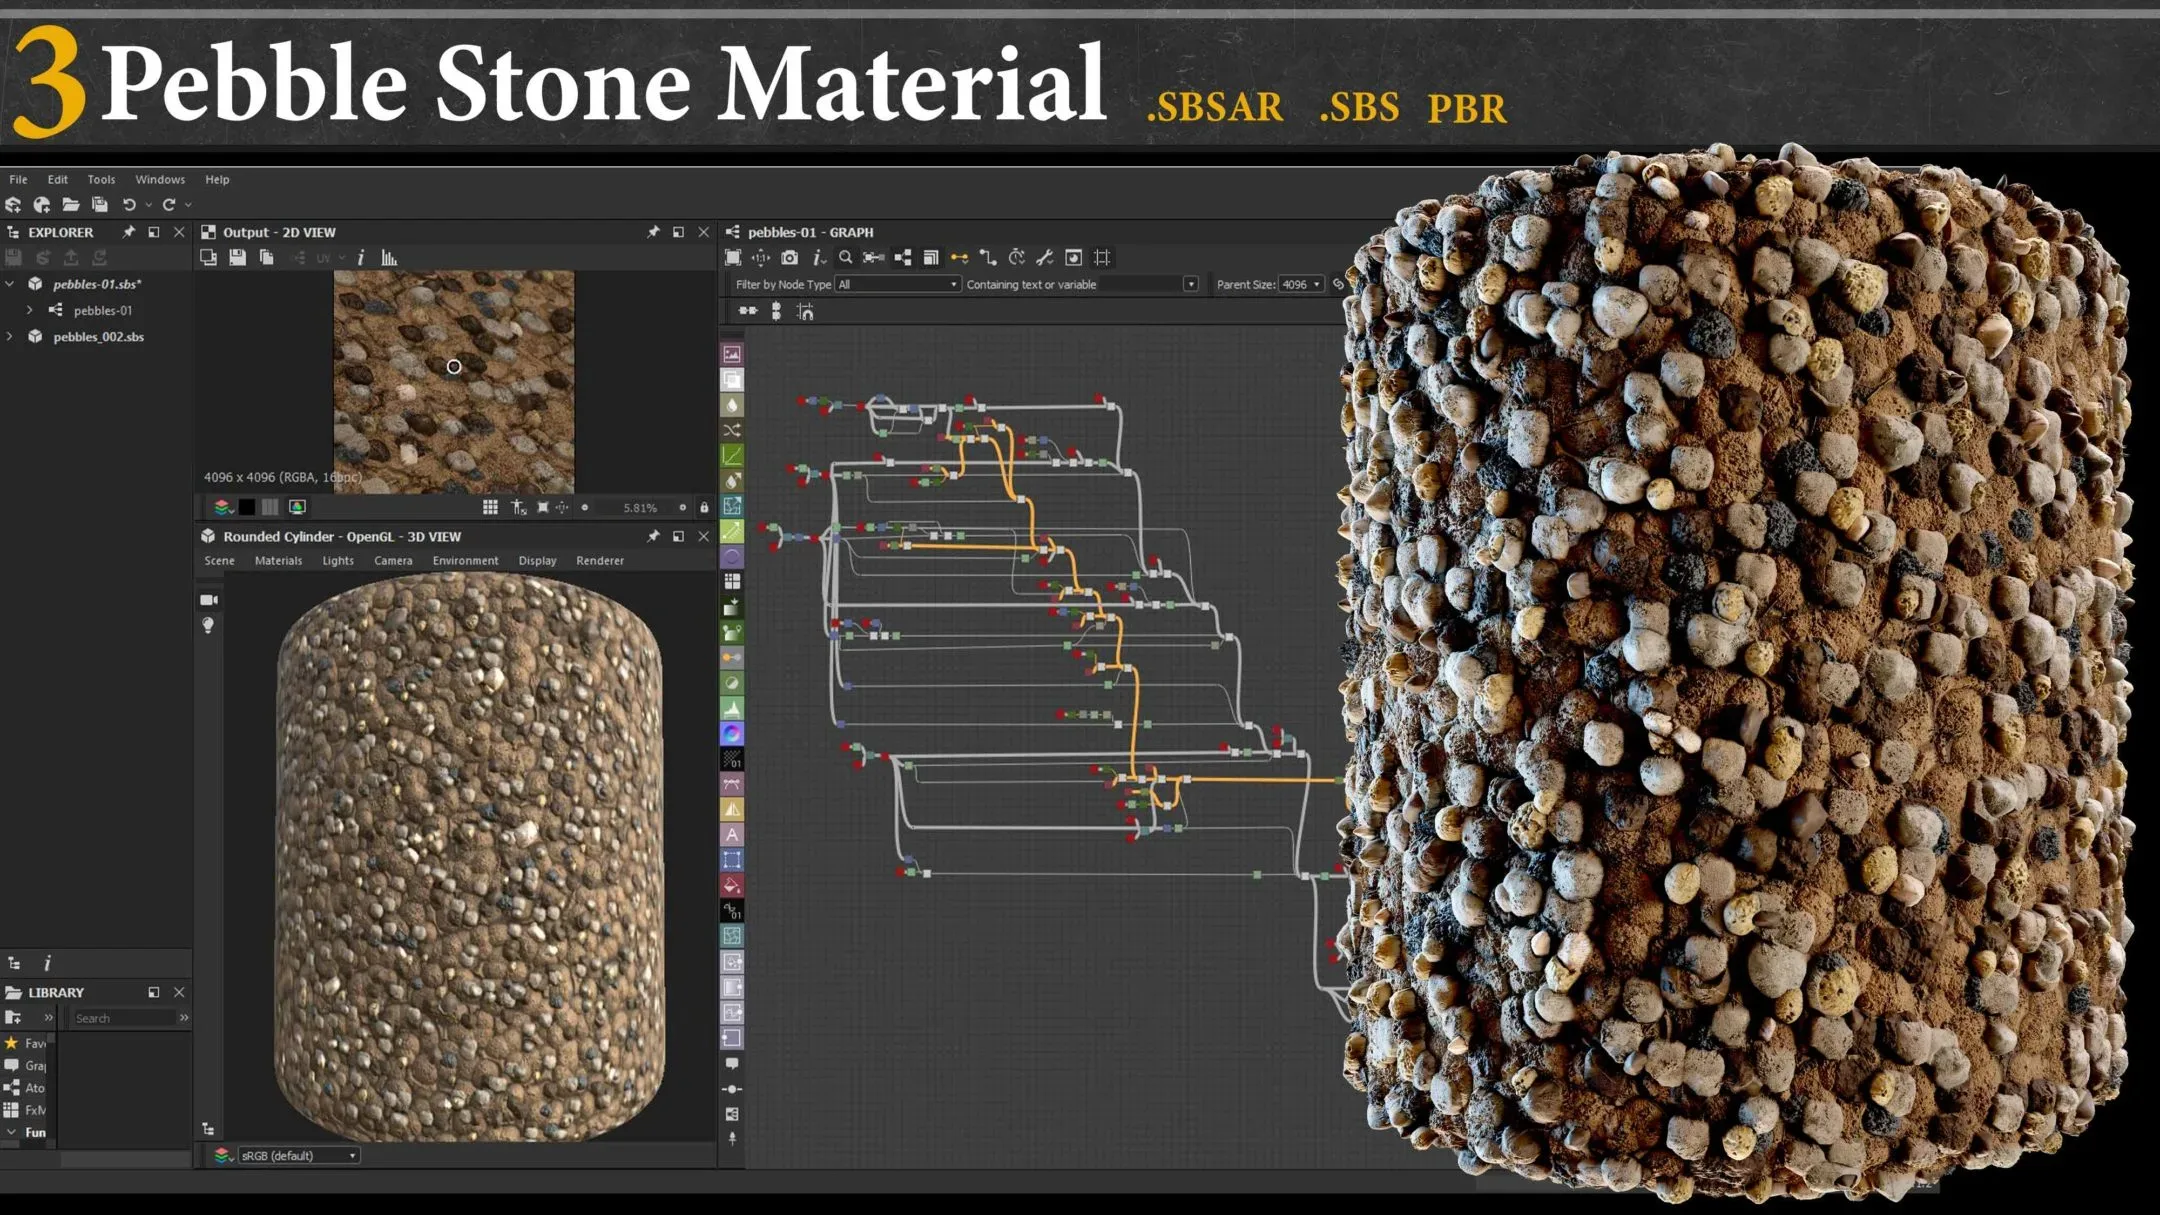Click the Text 'A' node icon in palette

(x=732, y=834)
